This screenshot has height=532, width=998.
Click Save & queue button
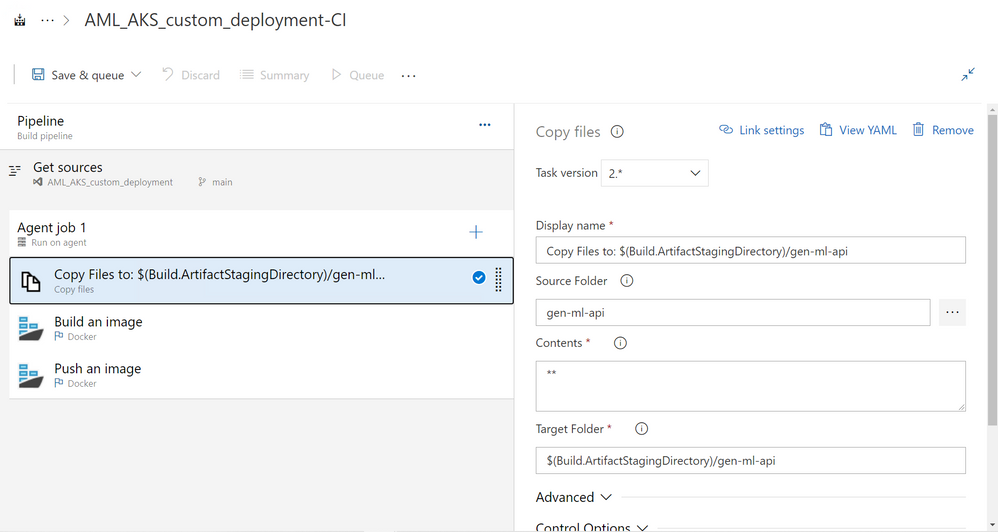(x=78, y=75)
